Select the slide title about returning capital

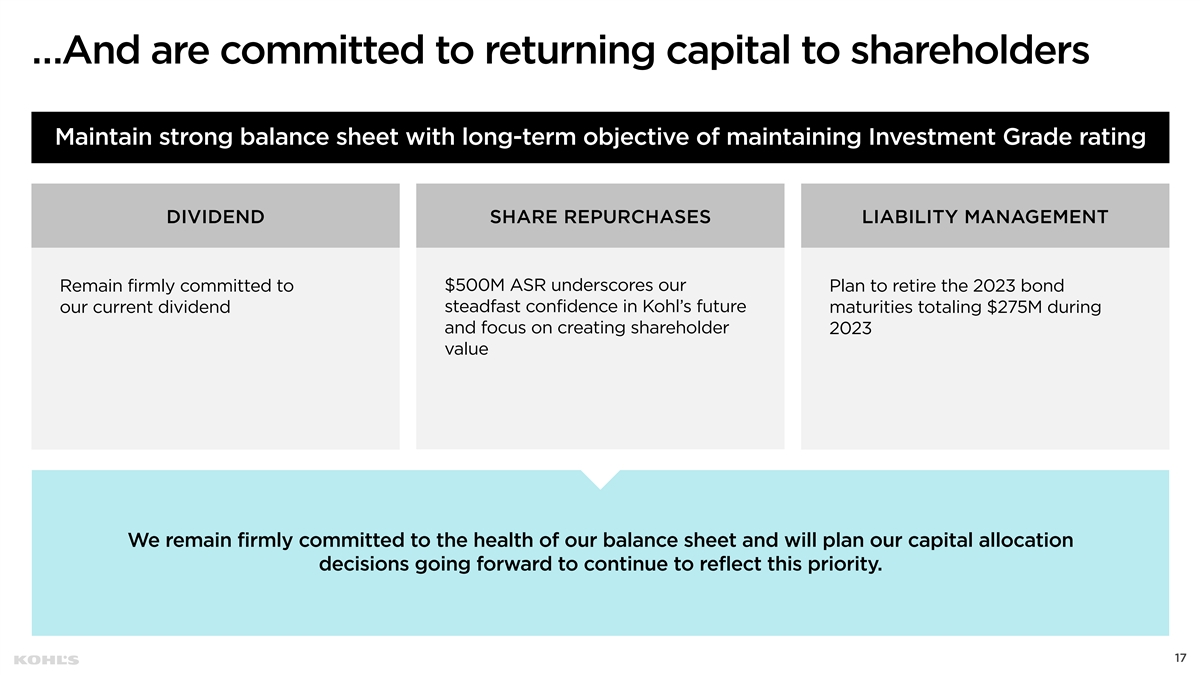point(560,51)
